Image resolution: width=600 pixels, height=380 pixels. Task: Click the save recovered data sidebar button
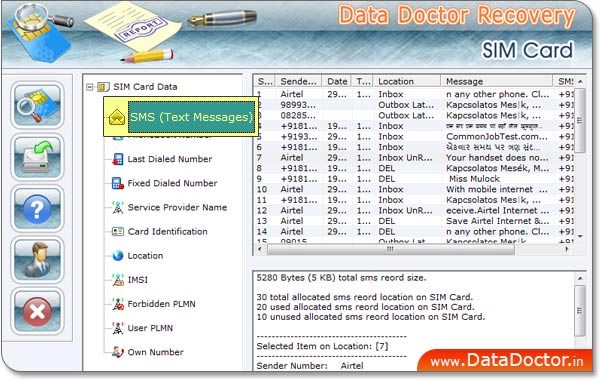coord(37,157)
